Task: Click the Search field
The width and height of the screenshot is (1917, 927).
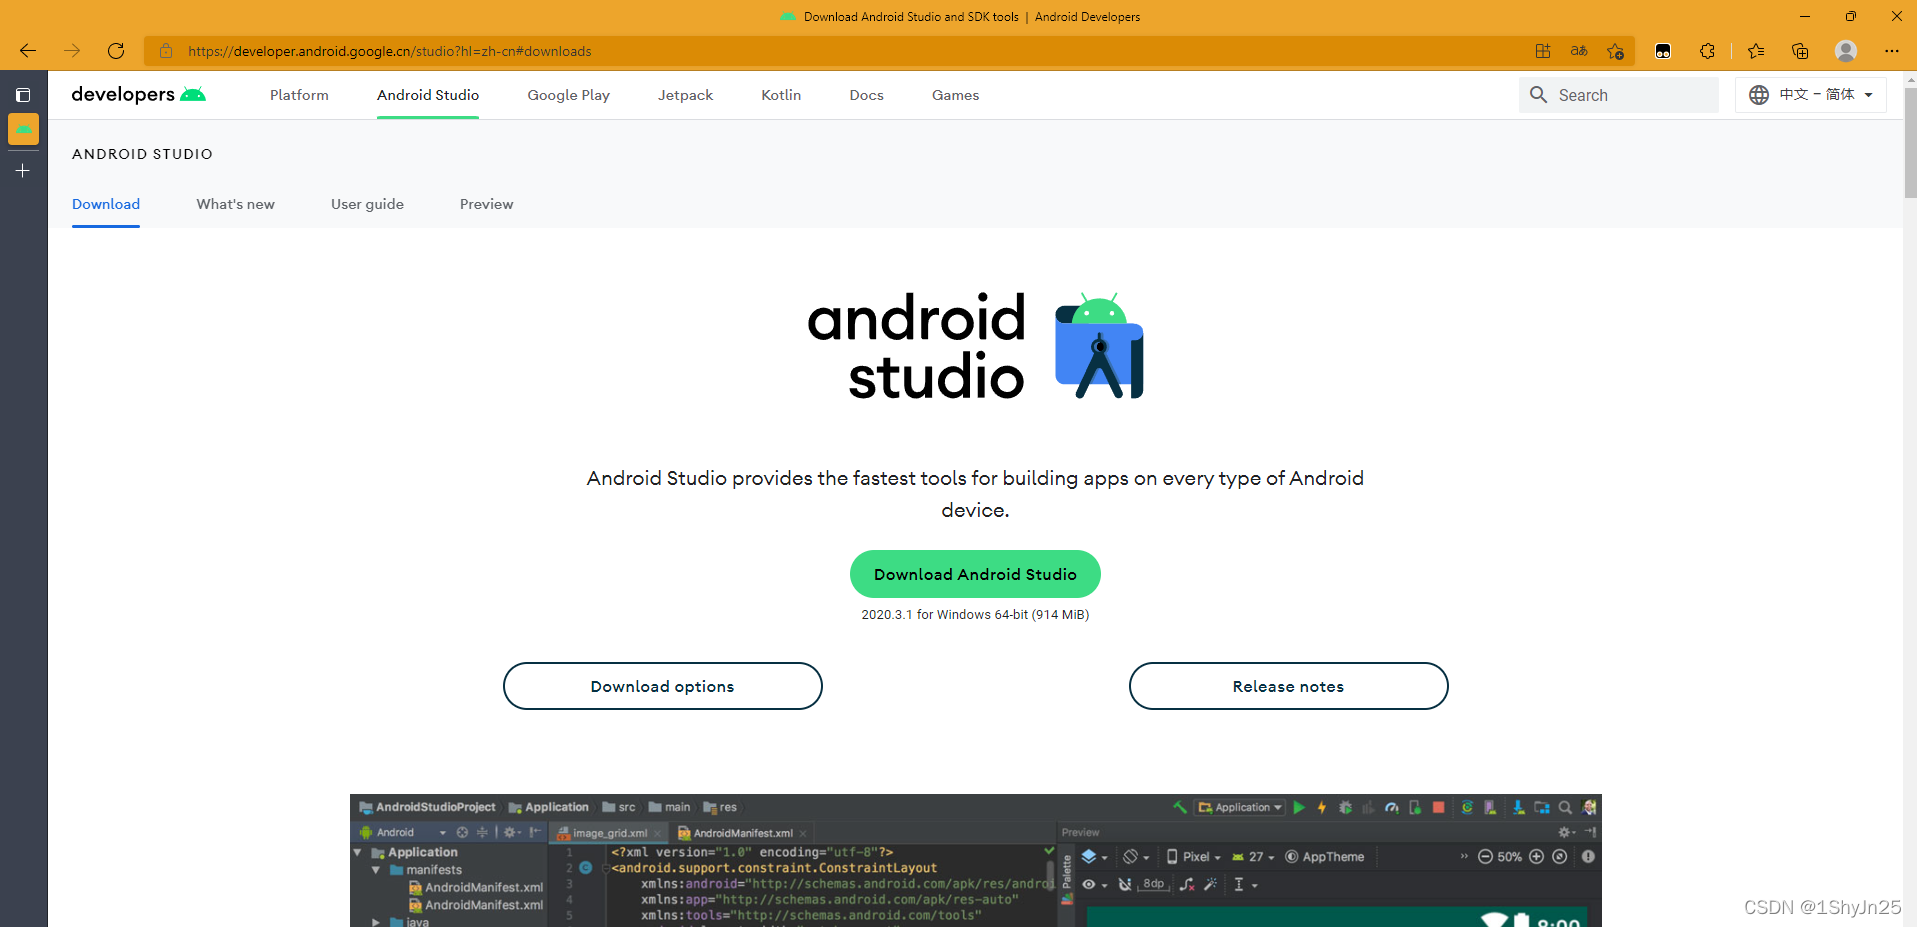Action: [1619, 95]
